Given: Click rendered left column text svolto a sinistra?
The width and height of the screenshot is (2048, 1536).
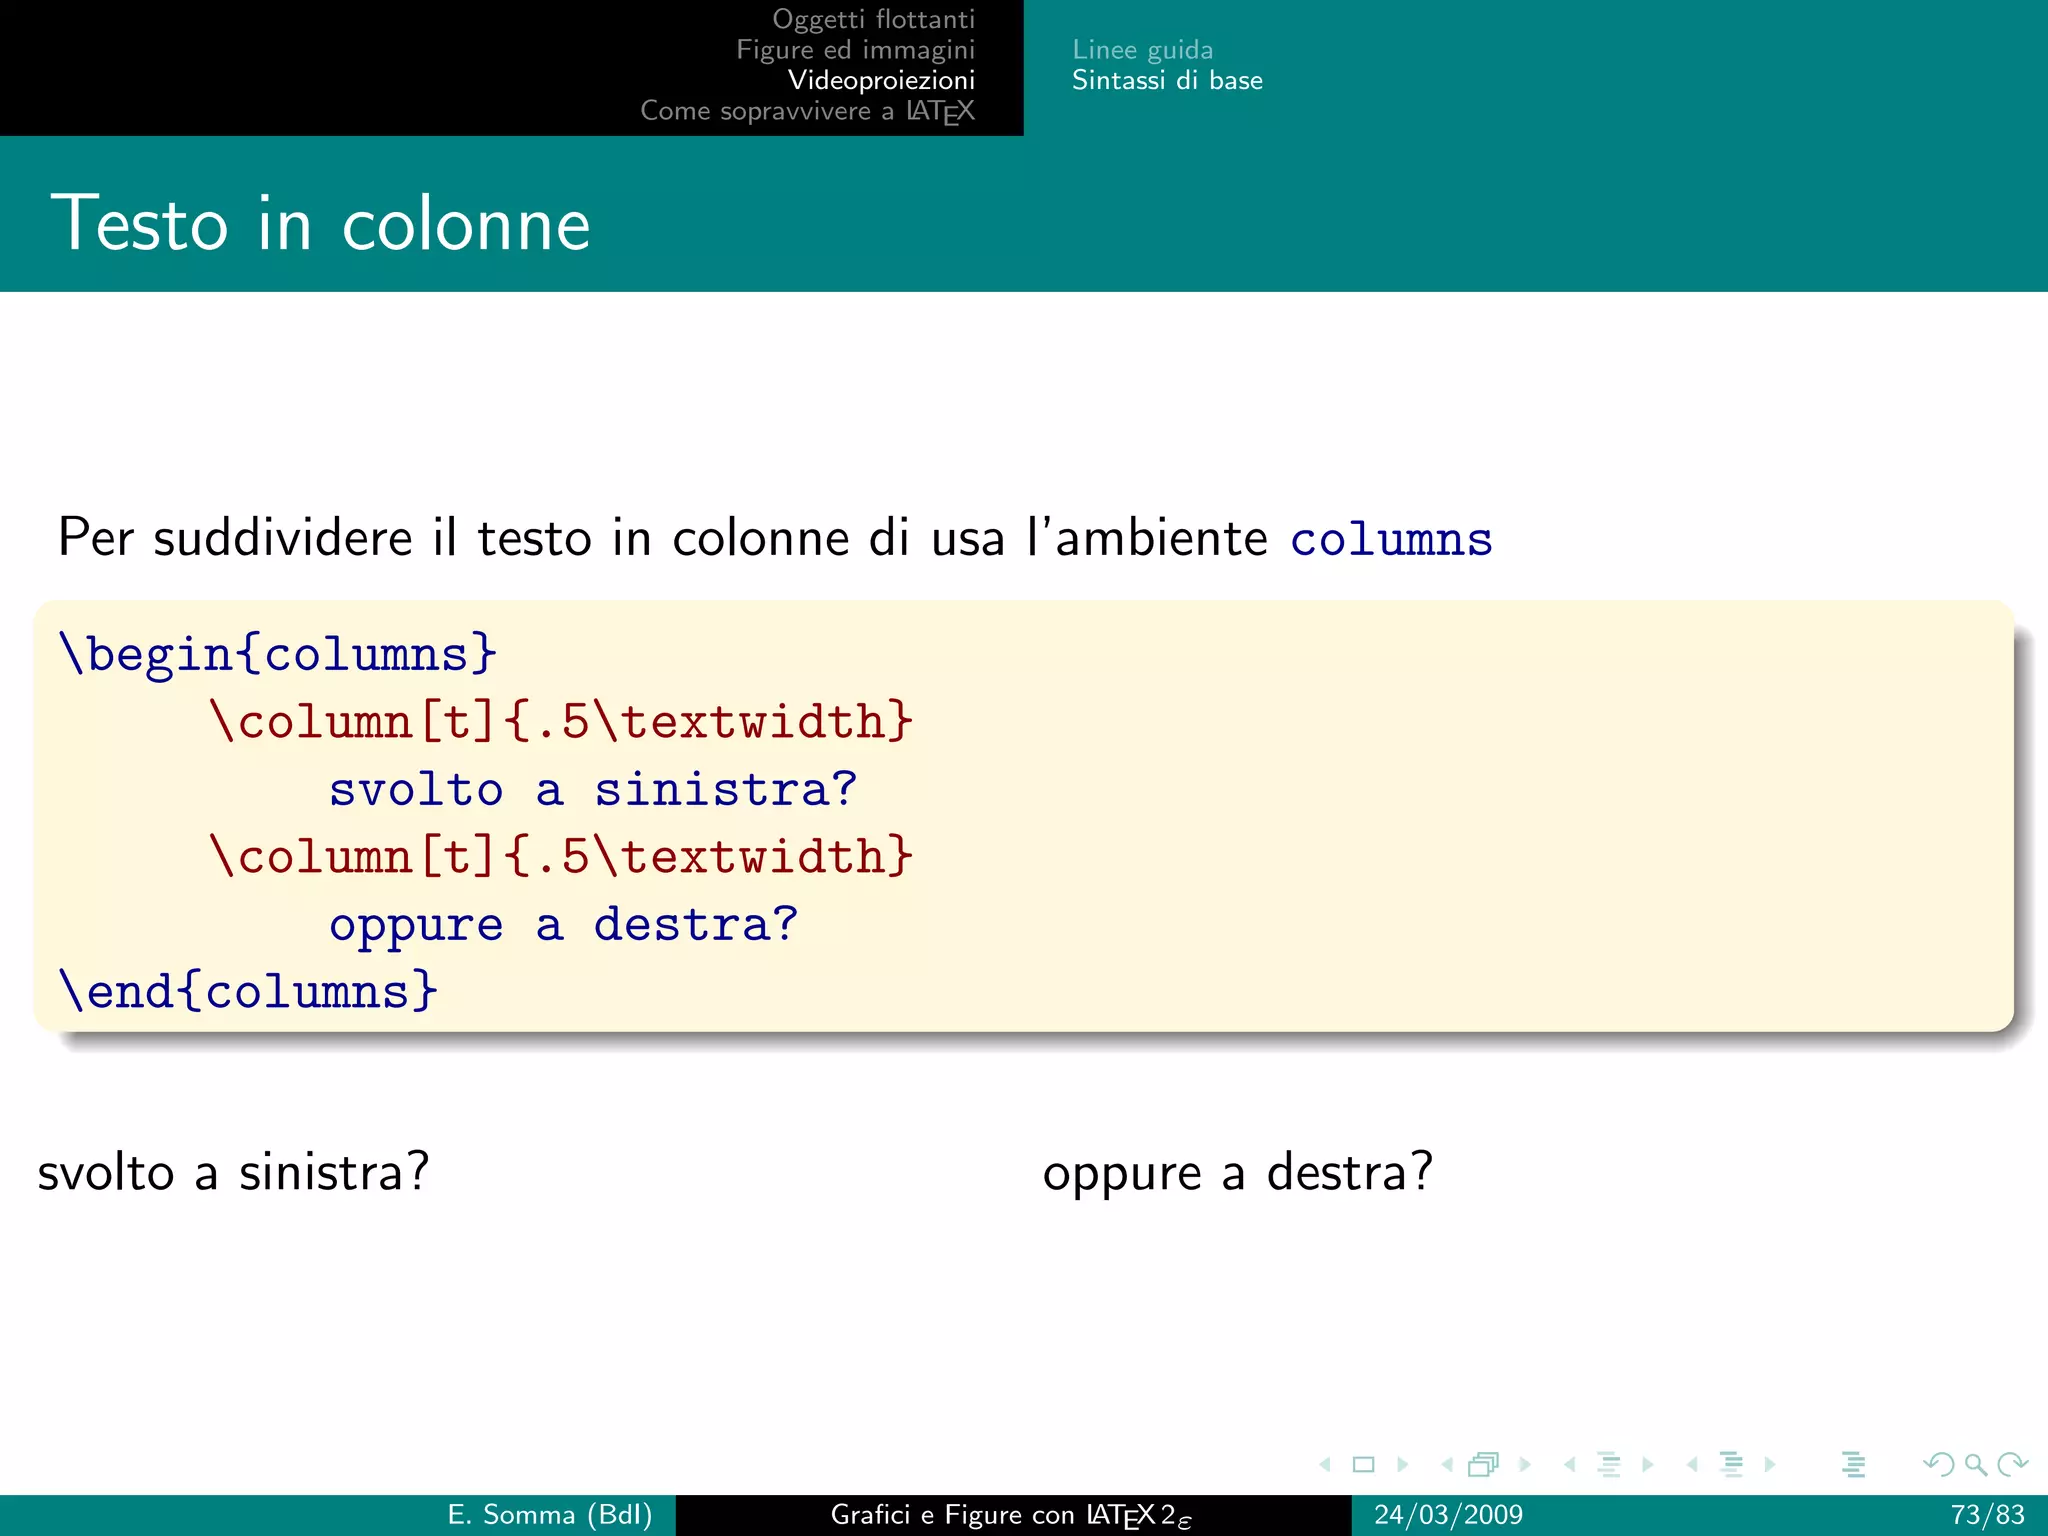Looking at the screenshot, I should [x=233, y=1171].
